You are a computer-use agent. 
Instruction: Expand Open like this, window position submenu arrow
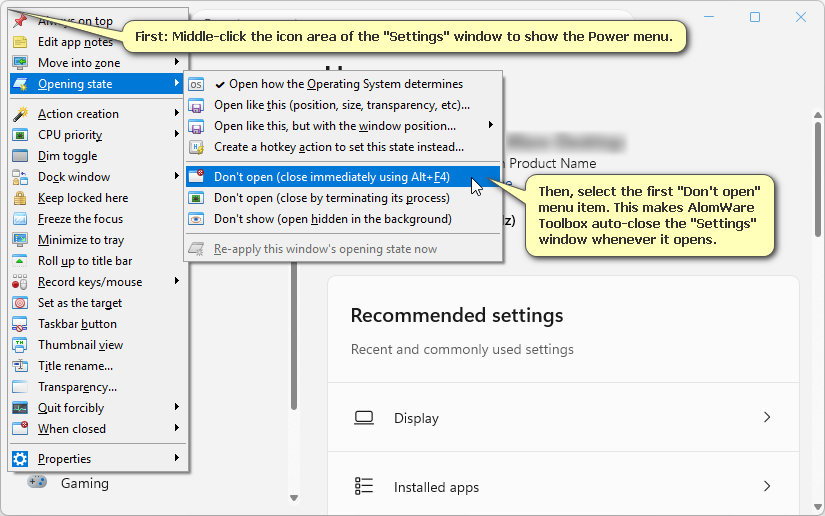(x=490, y=125)
